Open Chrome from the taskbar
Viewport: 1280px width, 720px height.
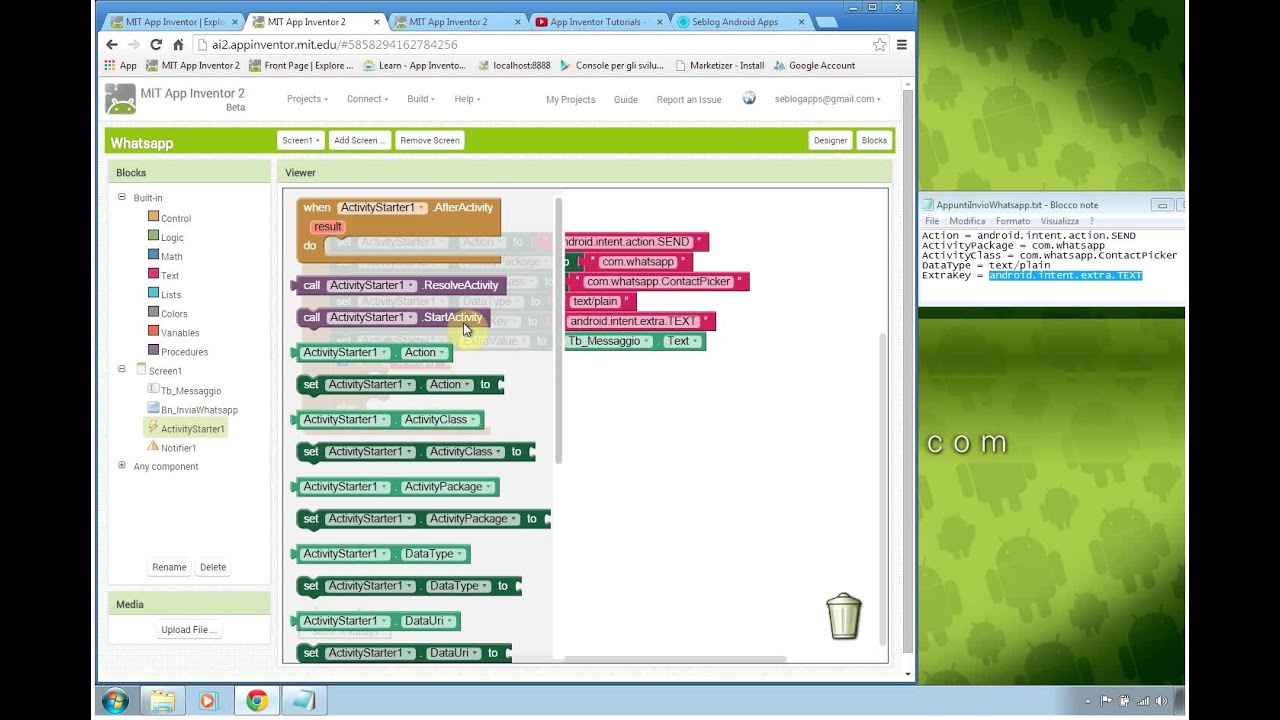tap(257, 701)
